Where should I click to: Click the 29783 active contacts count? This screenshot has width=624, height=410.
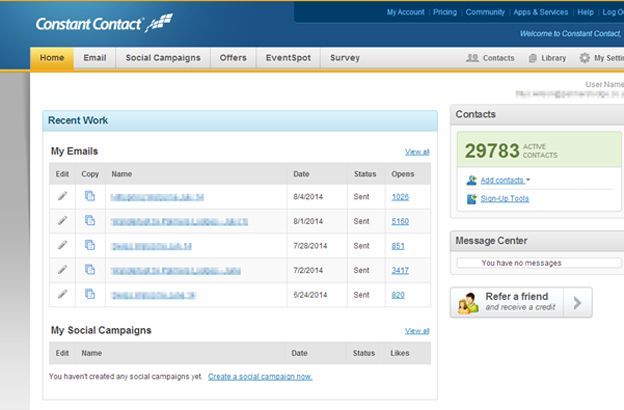(492, 151)
